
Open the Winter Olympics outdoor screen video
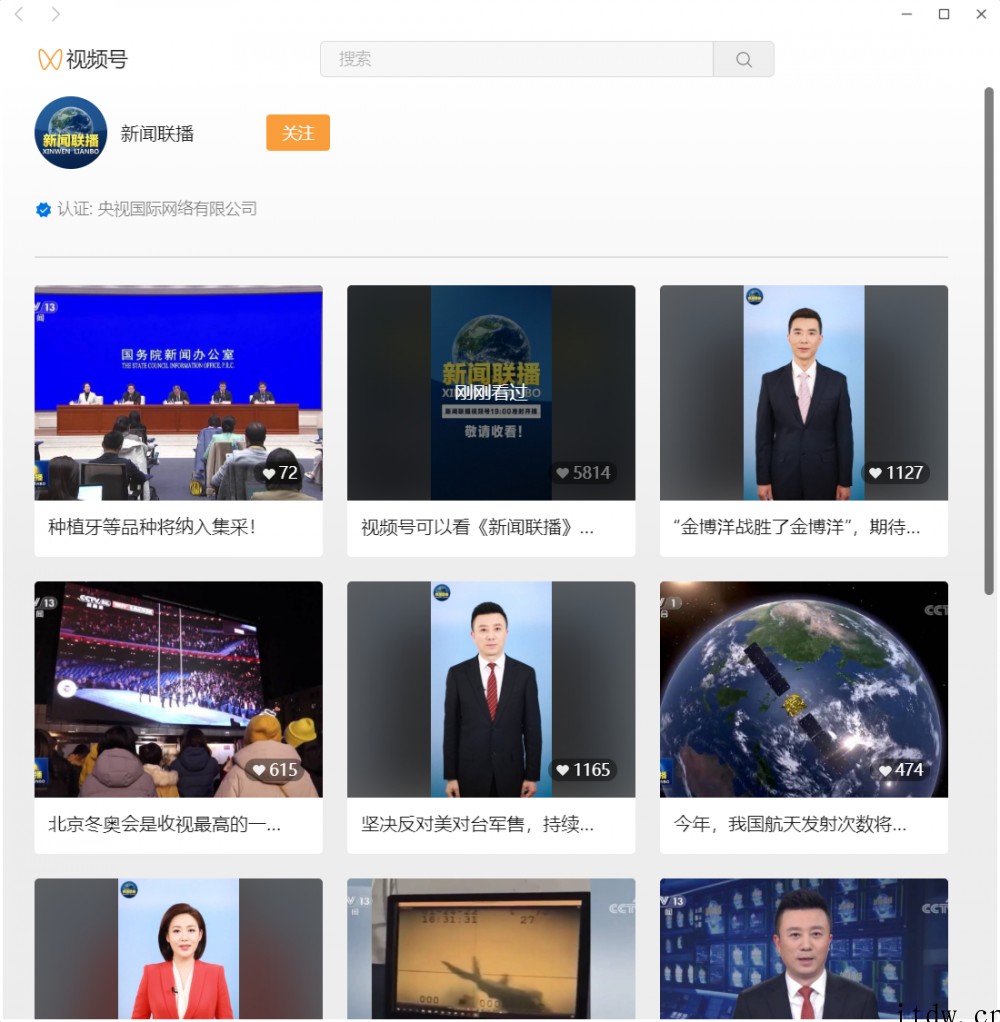(178, 689)
